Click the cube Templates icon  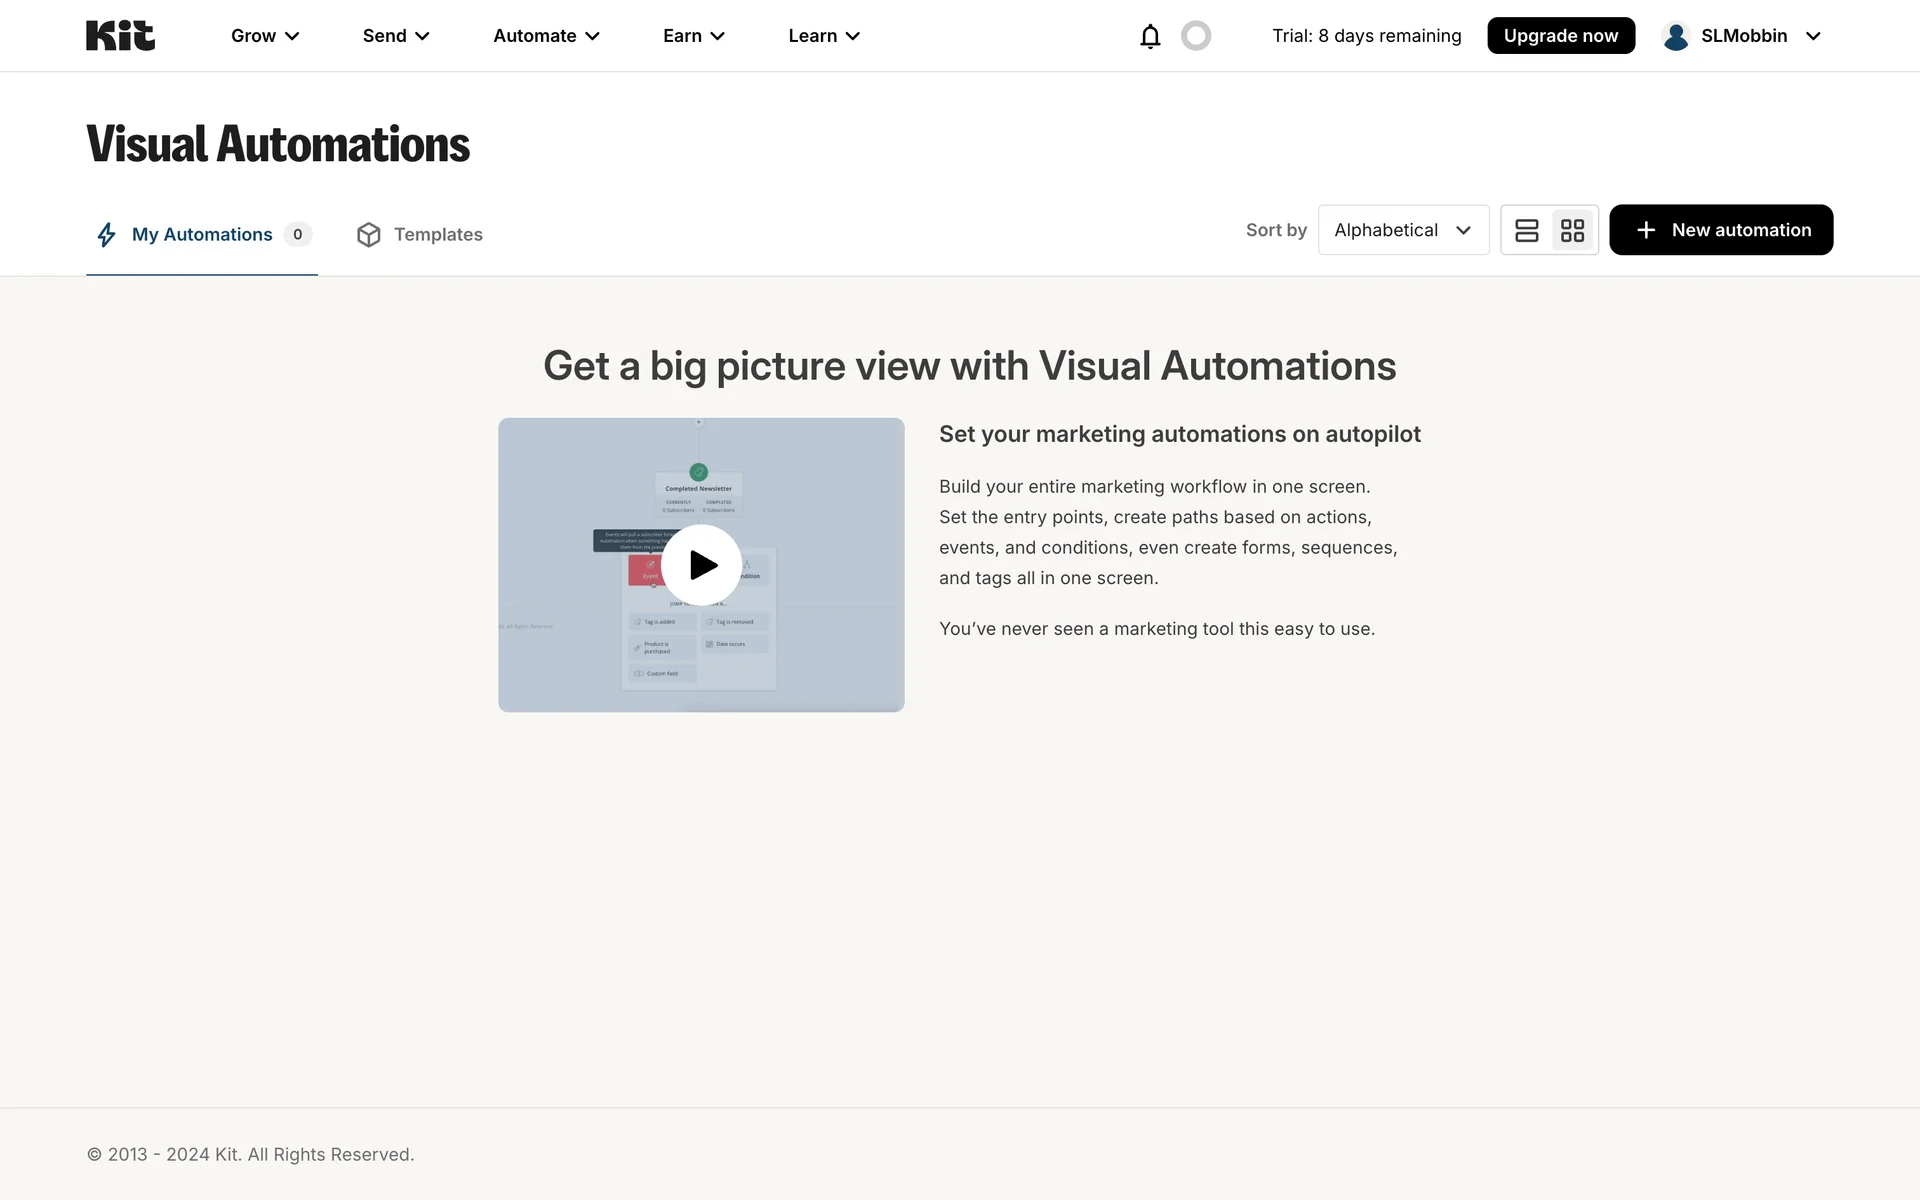click(x=369, y=234)
